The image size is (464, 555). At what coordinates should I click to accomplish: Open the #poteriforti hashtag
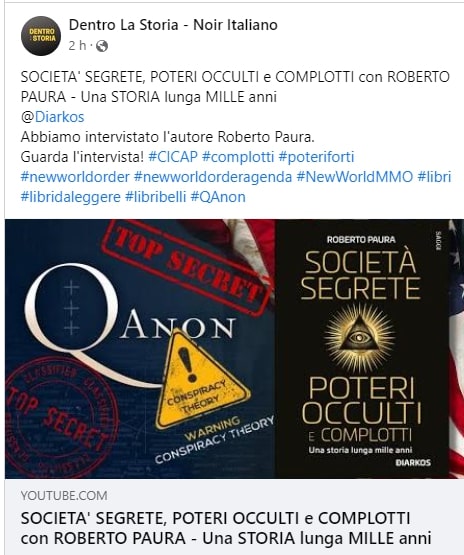pos(316,157)
